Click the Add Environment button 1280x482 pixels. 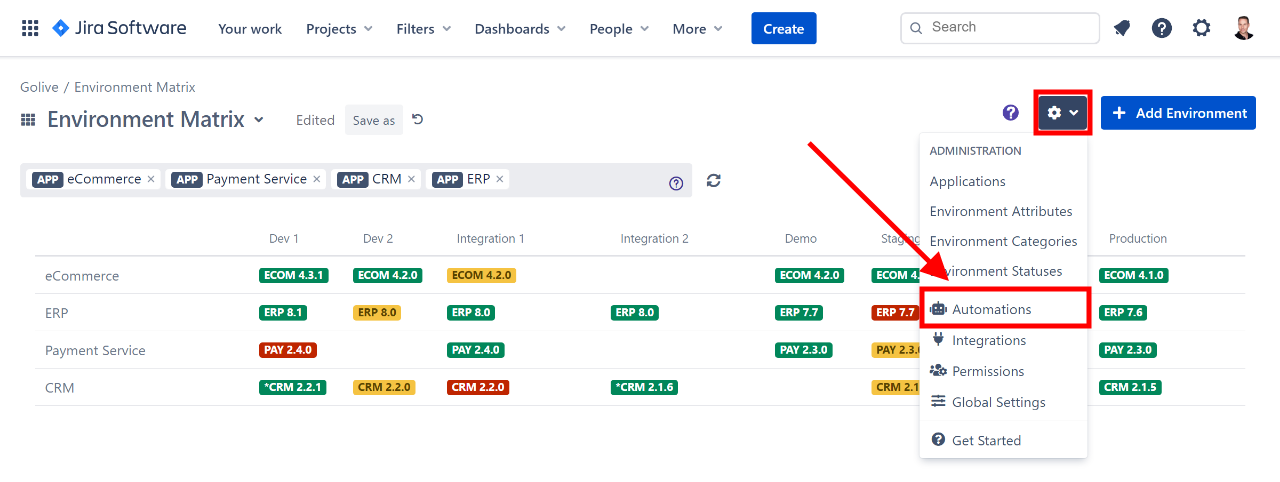point(1178,113)
